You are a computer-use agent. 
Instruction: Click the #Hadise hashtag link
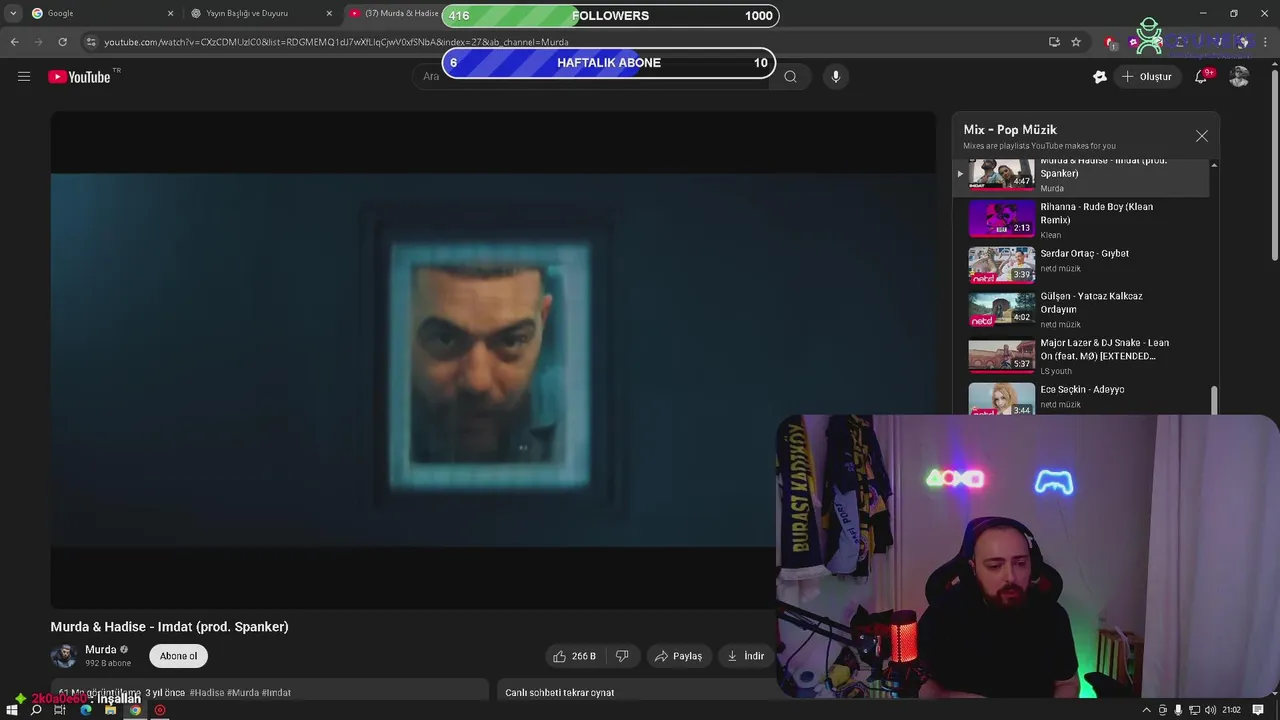207,692
